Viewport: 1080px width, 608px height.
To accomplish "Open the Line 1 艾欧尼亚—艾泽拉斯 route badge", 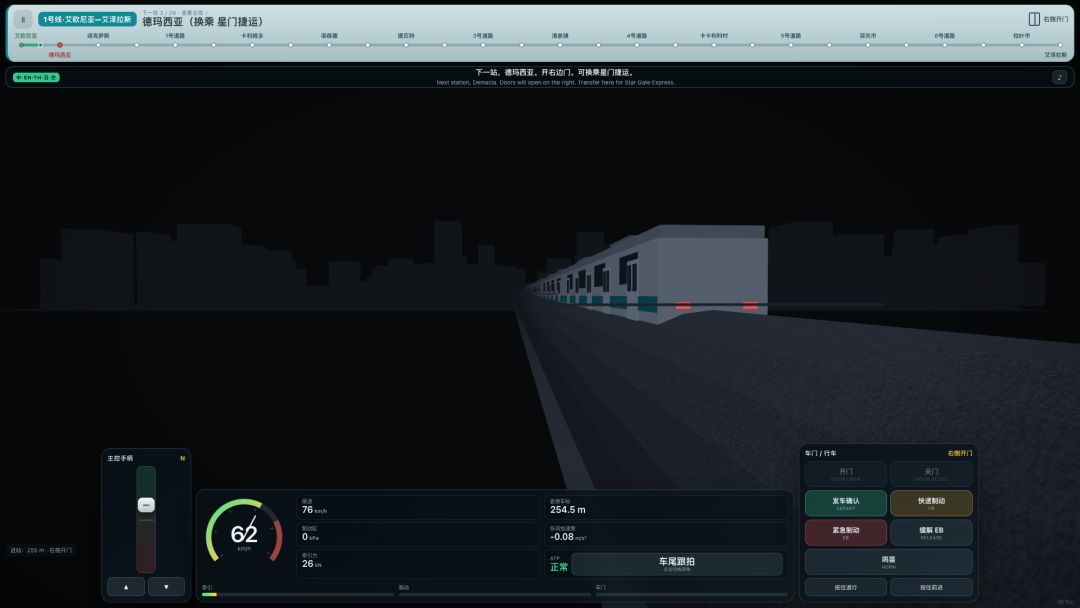I will (x=87, y=19).
